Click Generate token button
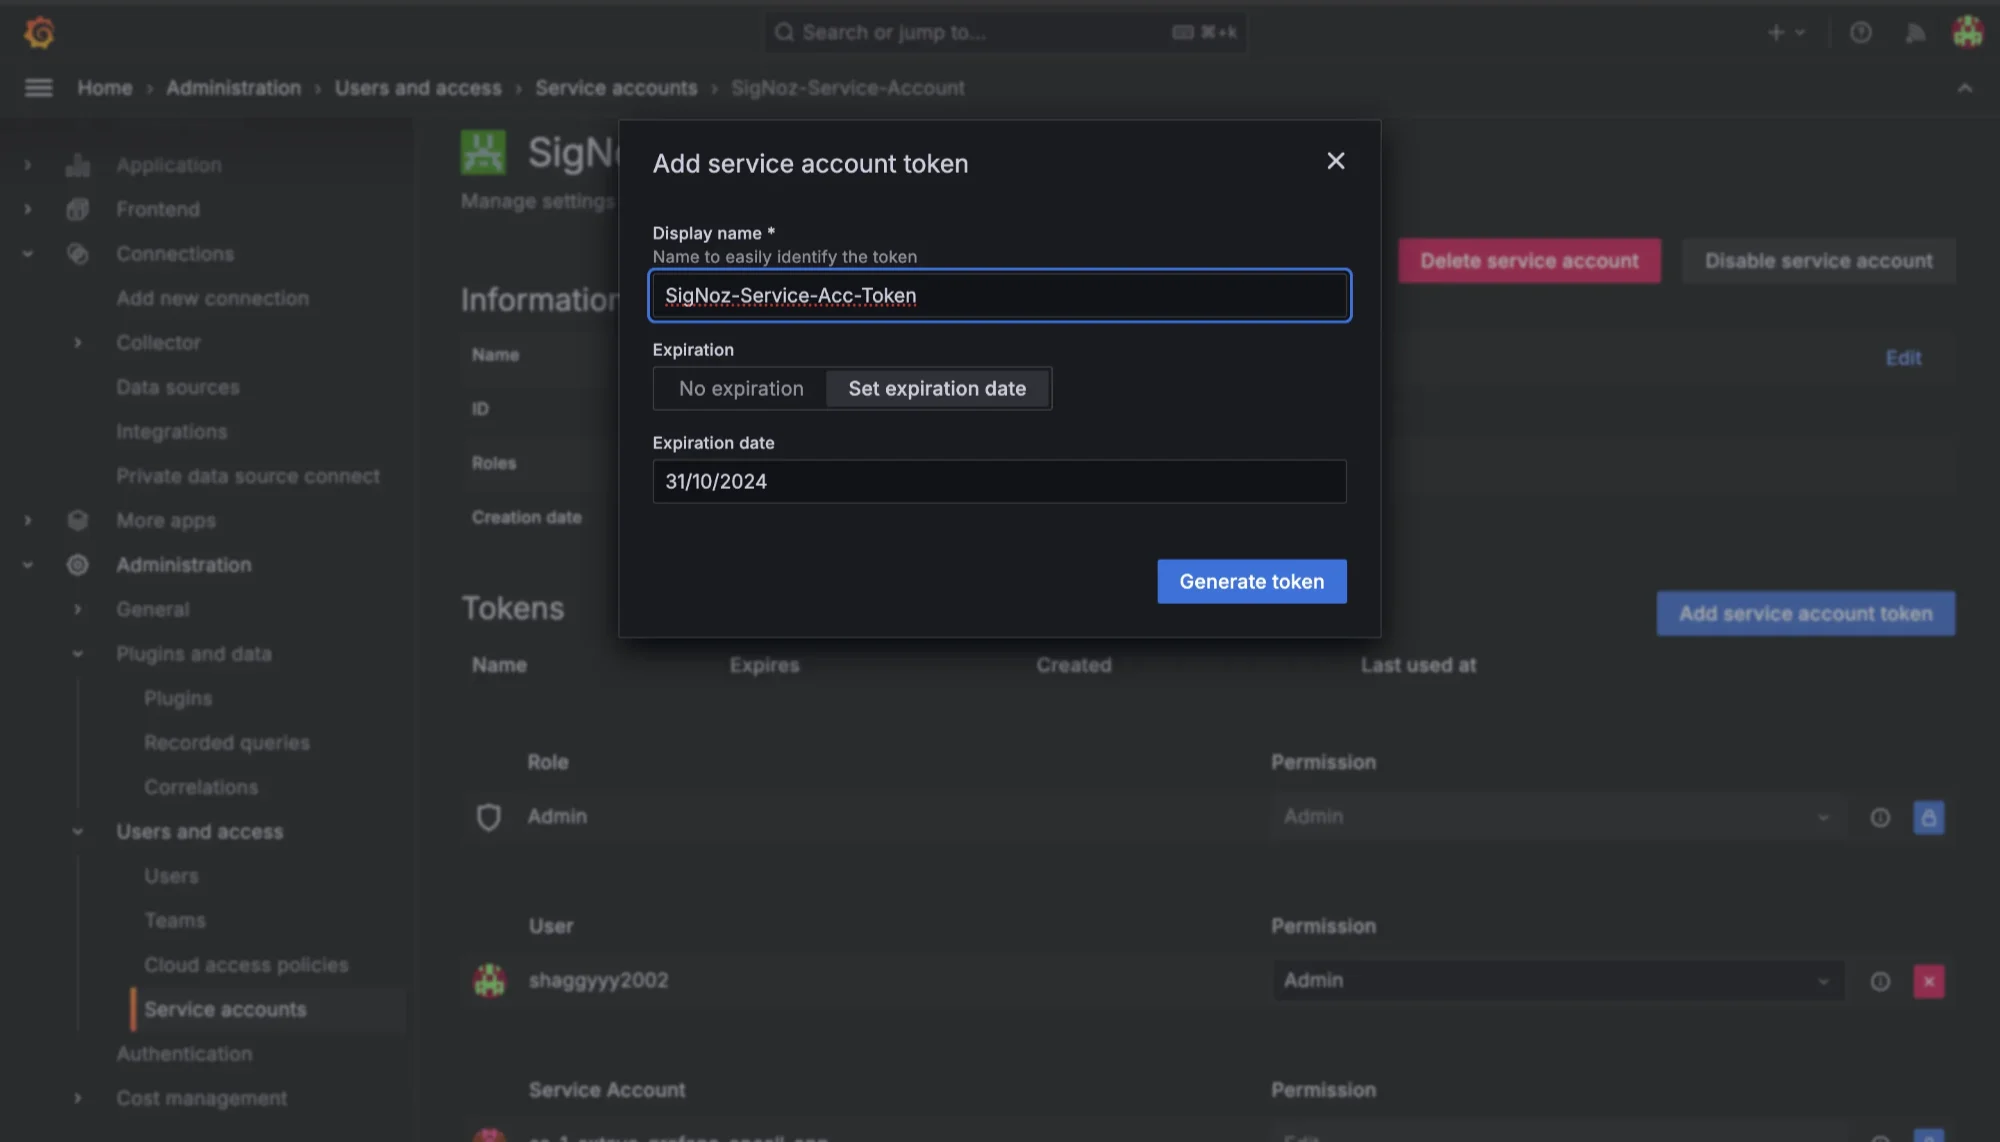Image resolution: width=2000 pixels, height=1142 pixels. coord(1251,581)
